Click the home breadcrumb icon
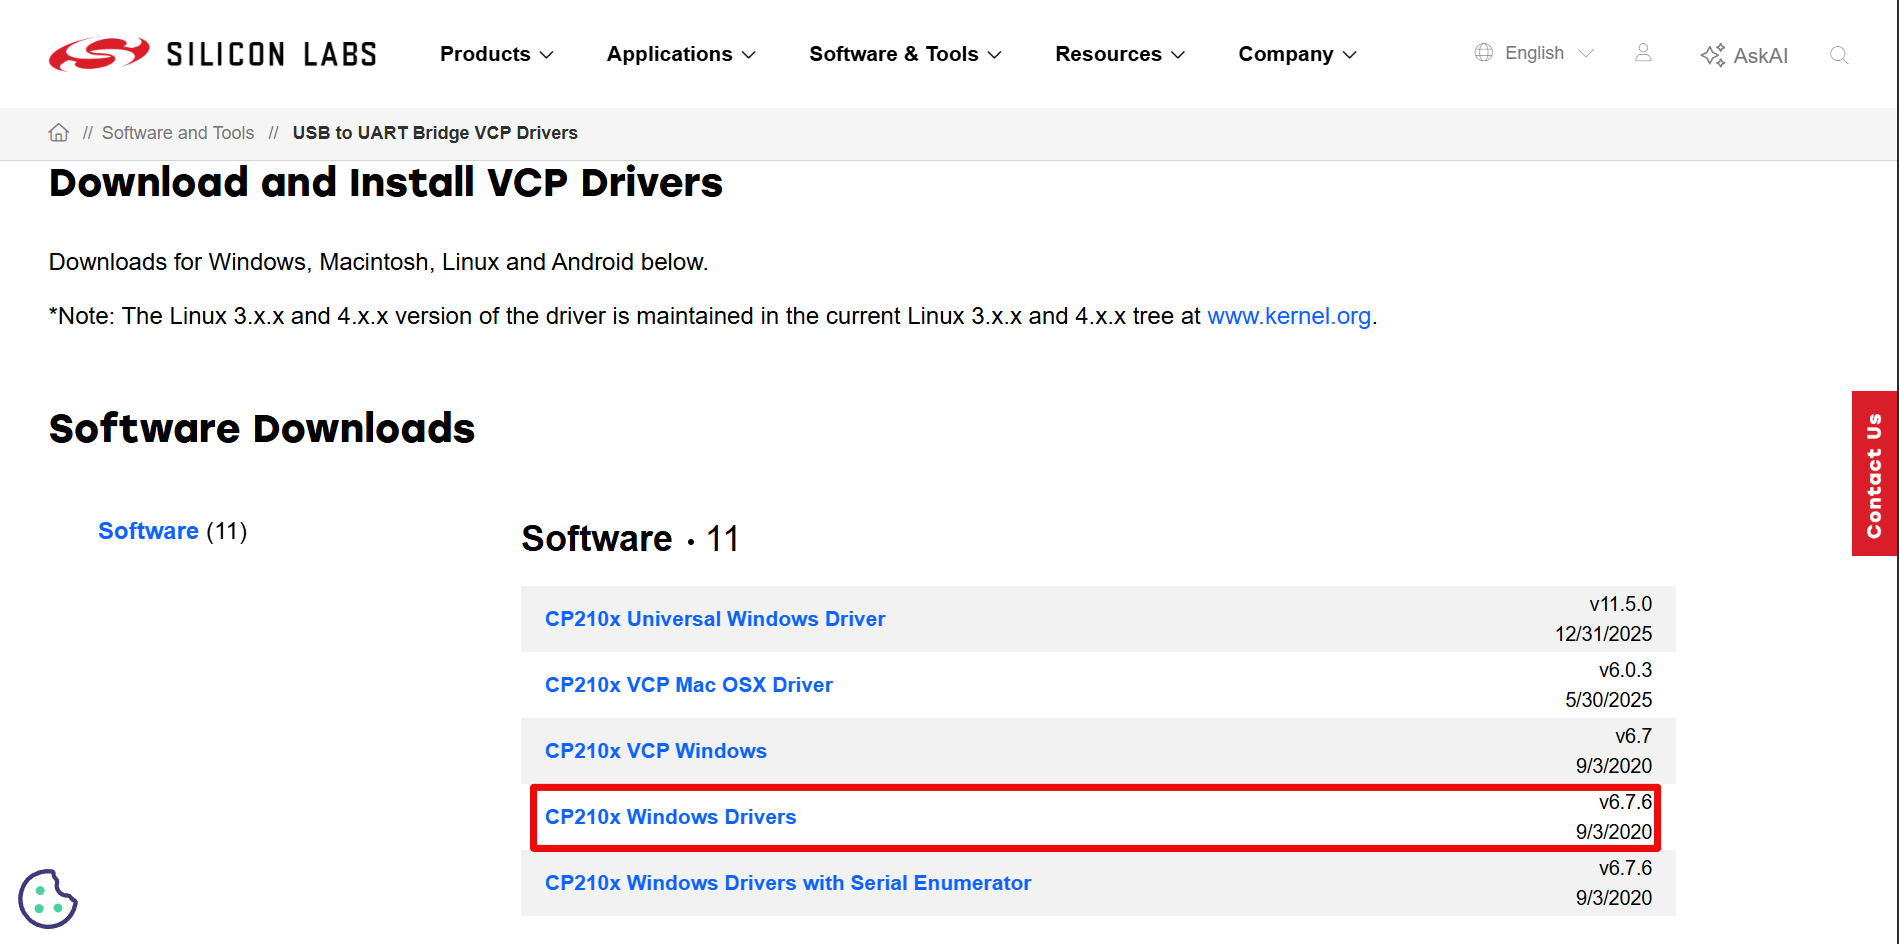Screen dimensions: 1899x944 (59, 133)
